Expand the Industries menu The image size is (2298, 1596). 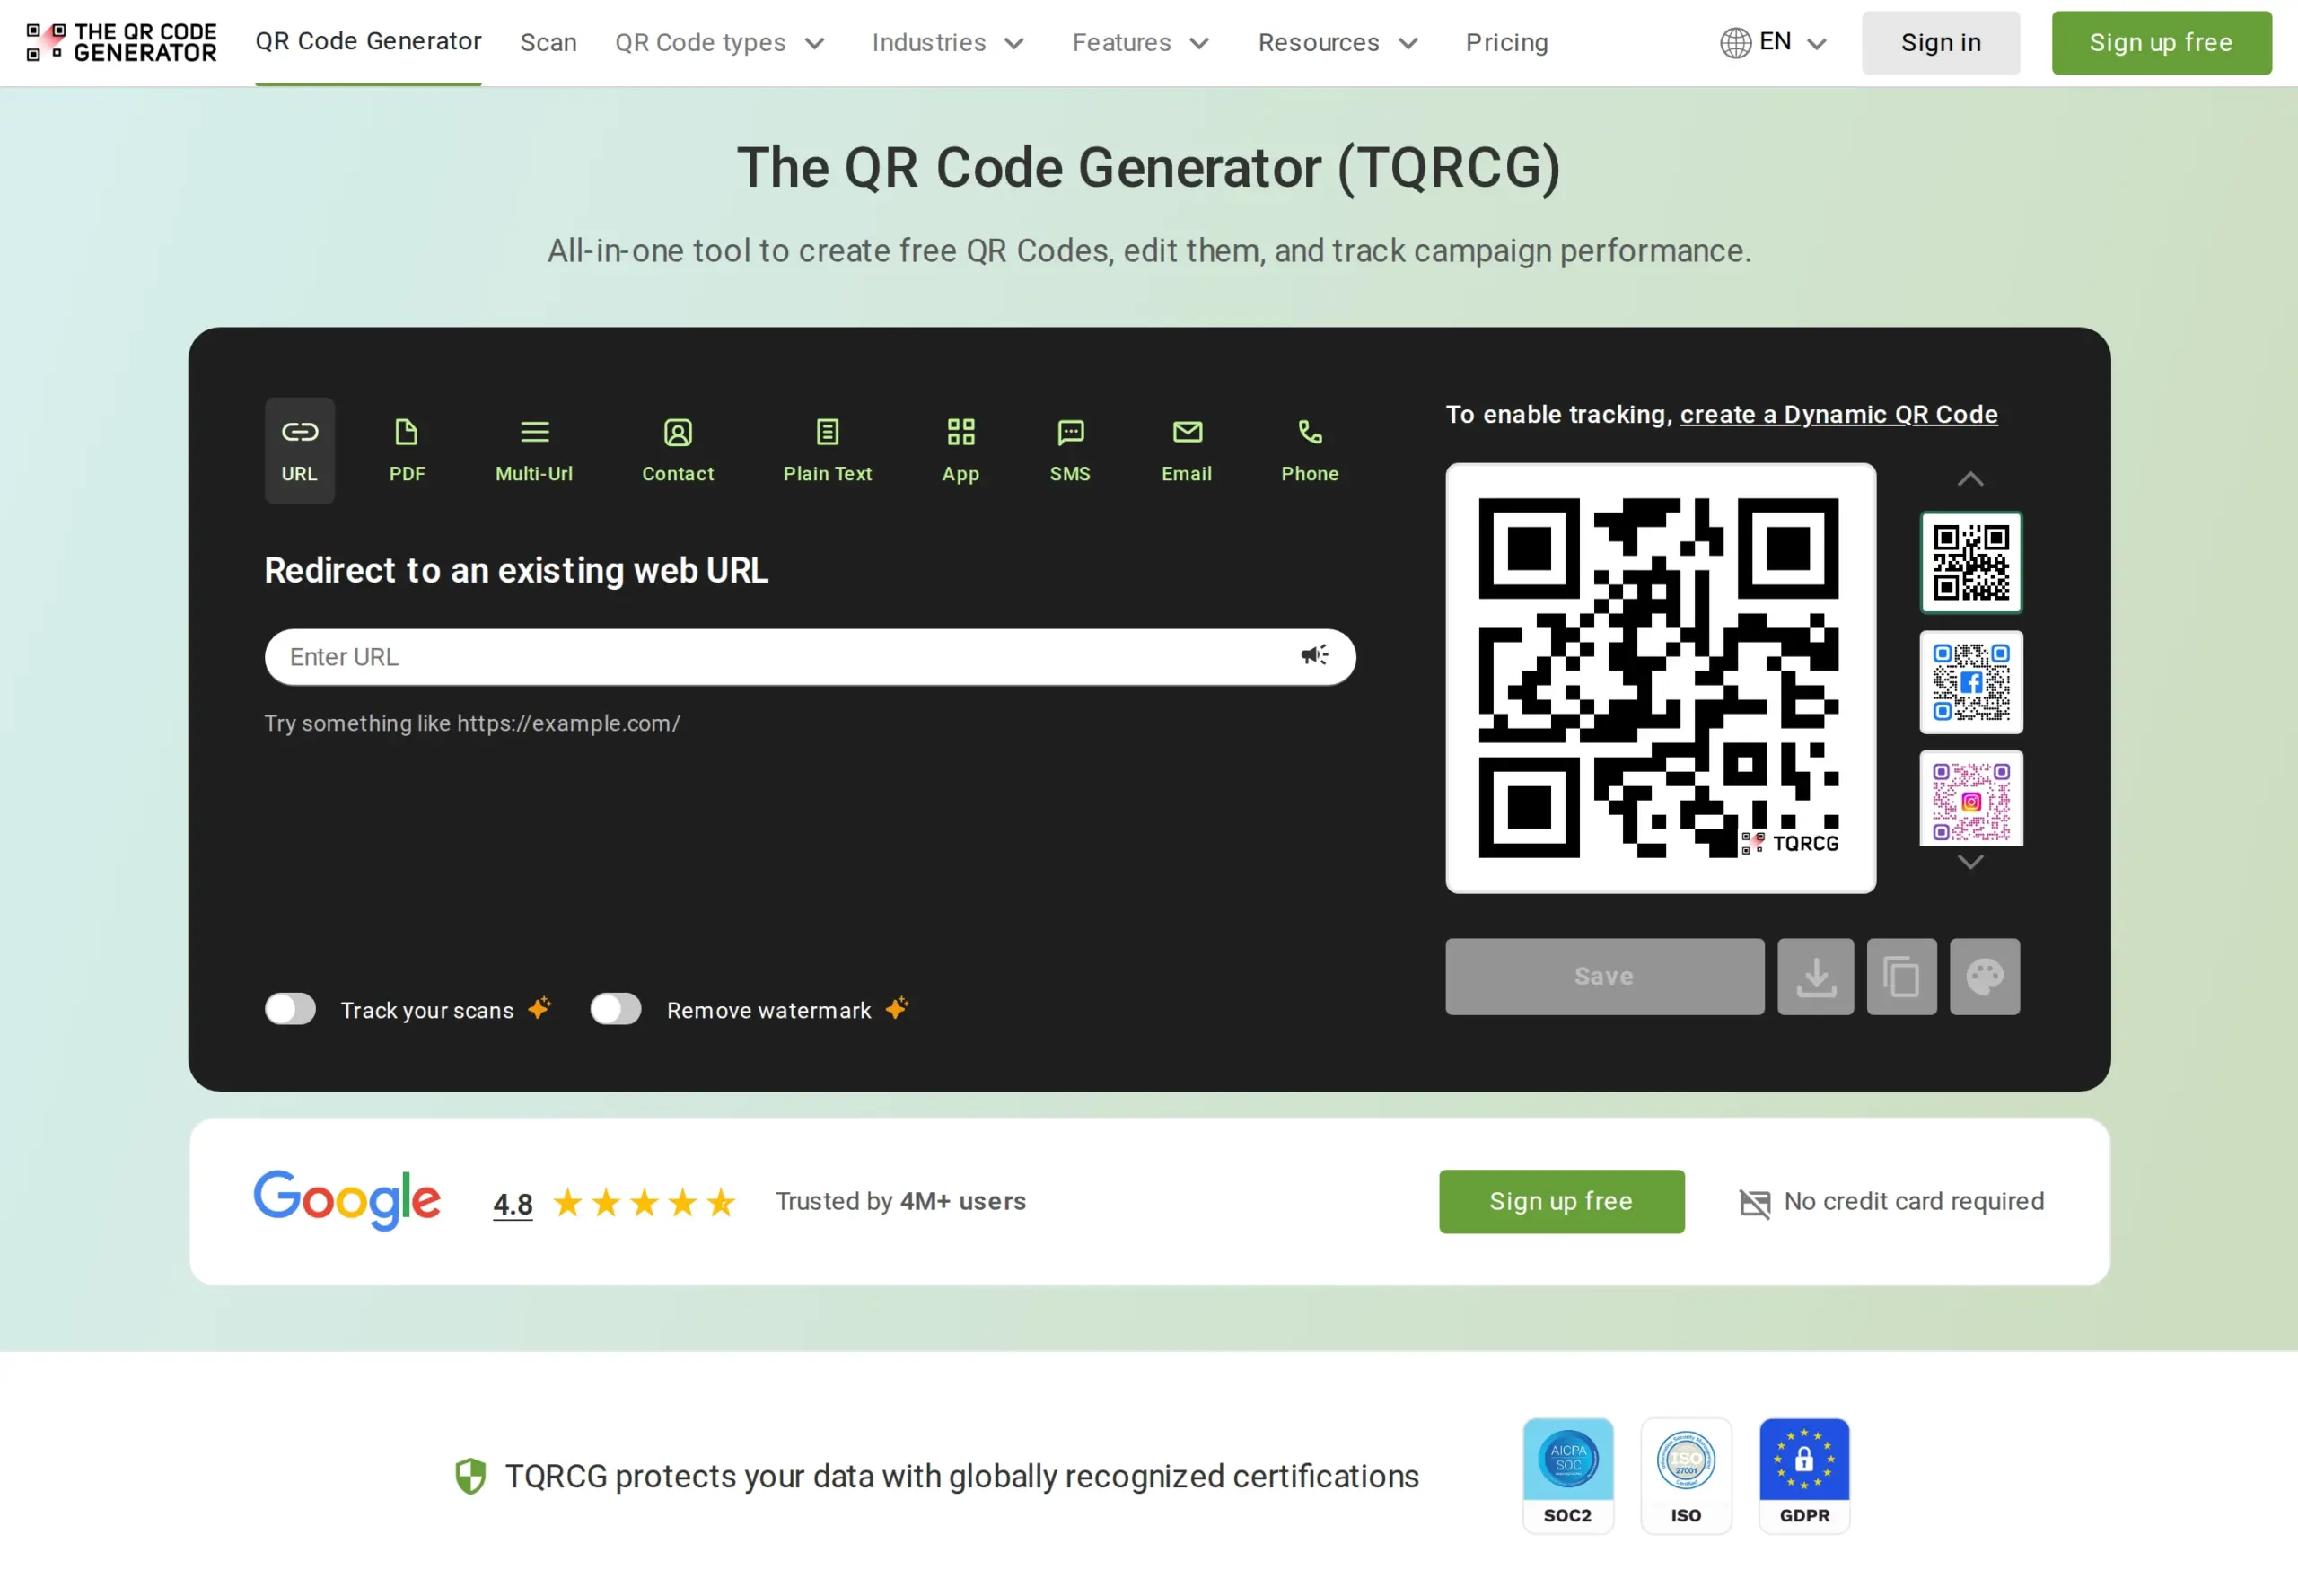[x=947, y=43]
